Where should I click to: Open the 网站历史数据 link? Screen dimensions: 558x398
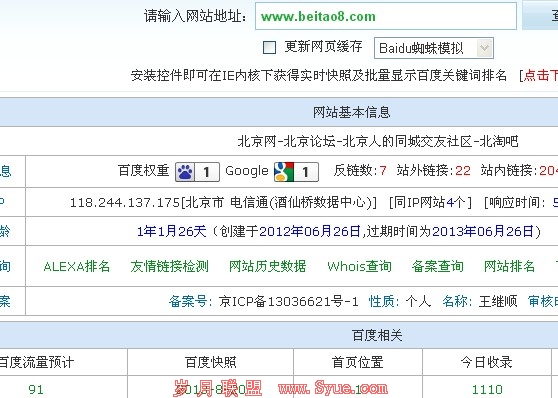(267, 266)
